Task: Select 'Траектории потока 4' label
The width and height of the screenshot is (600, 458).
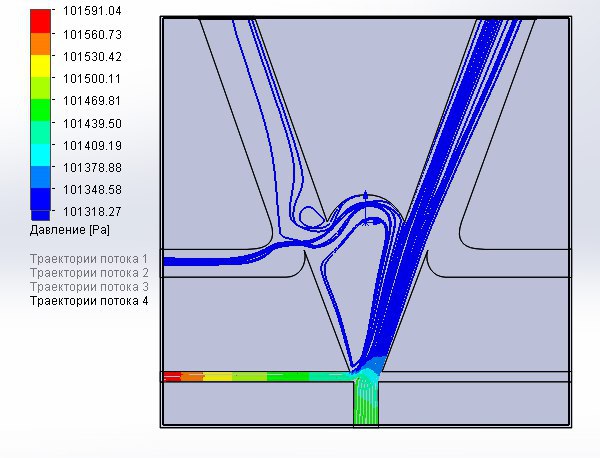Action: (89, 301)
